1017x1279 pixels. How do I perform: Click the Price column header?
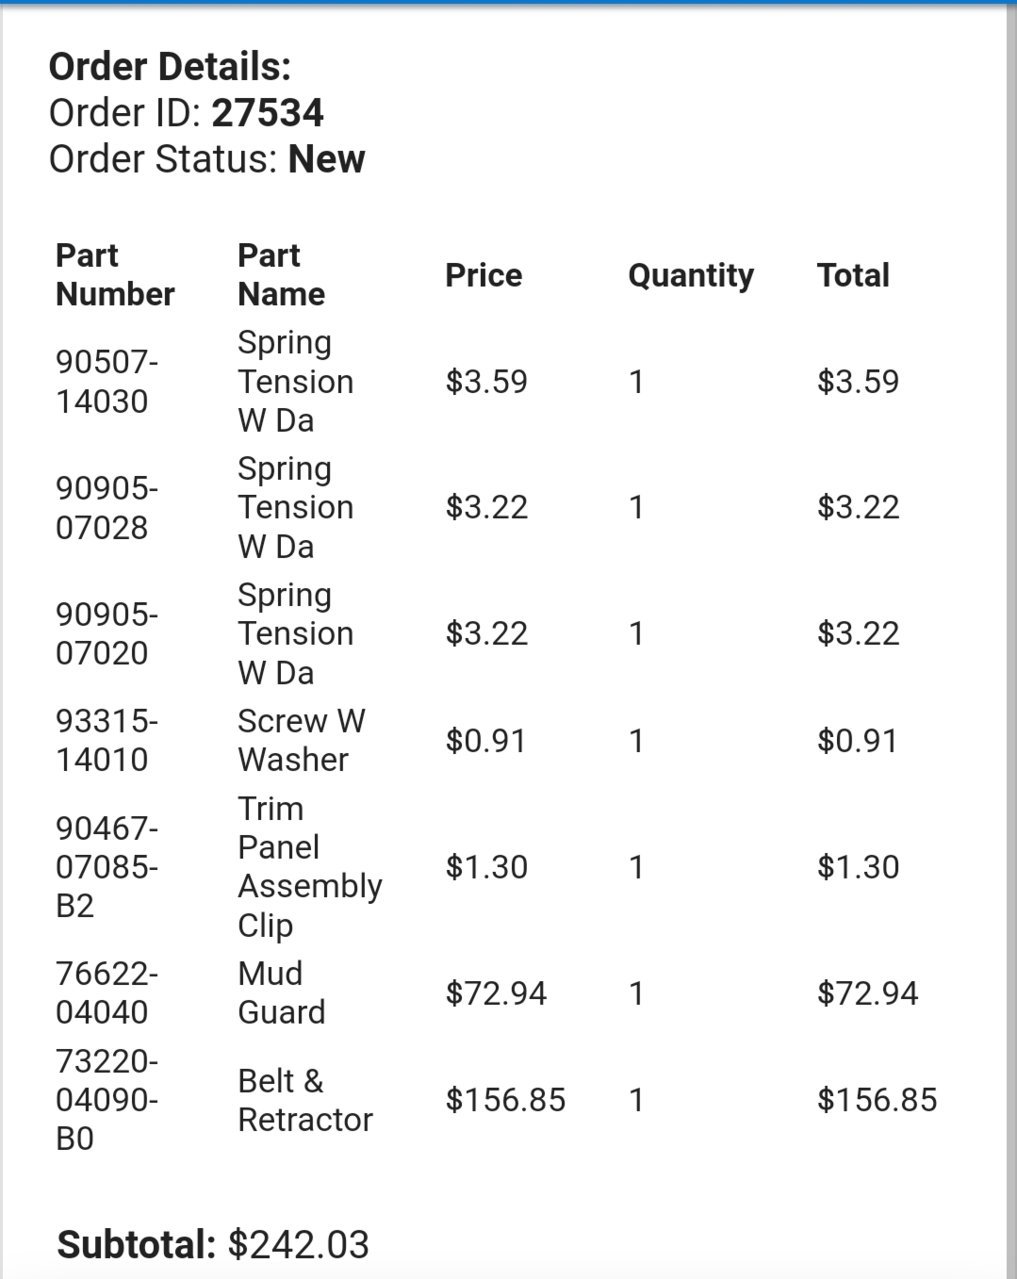click(484, 275)
